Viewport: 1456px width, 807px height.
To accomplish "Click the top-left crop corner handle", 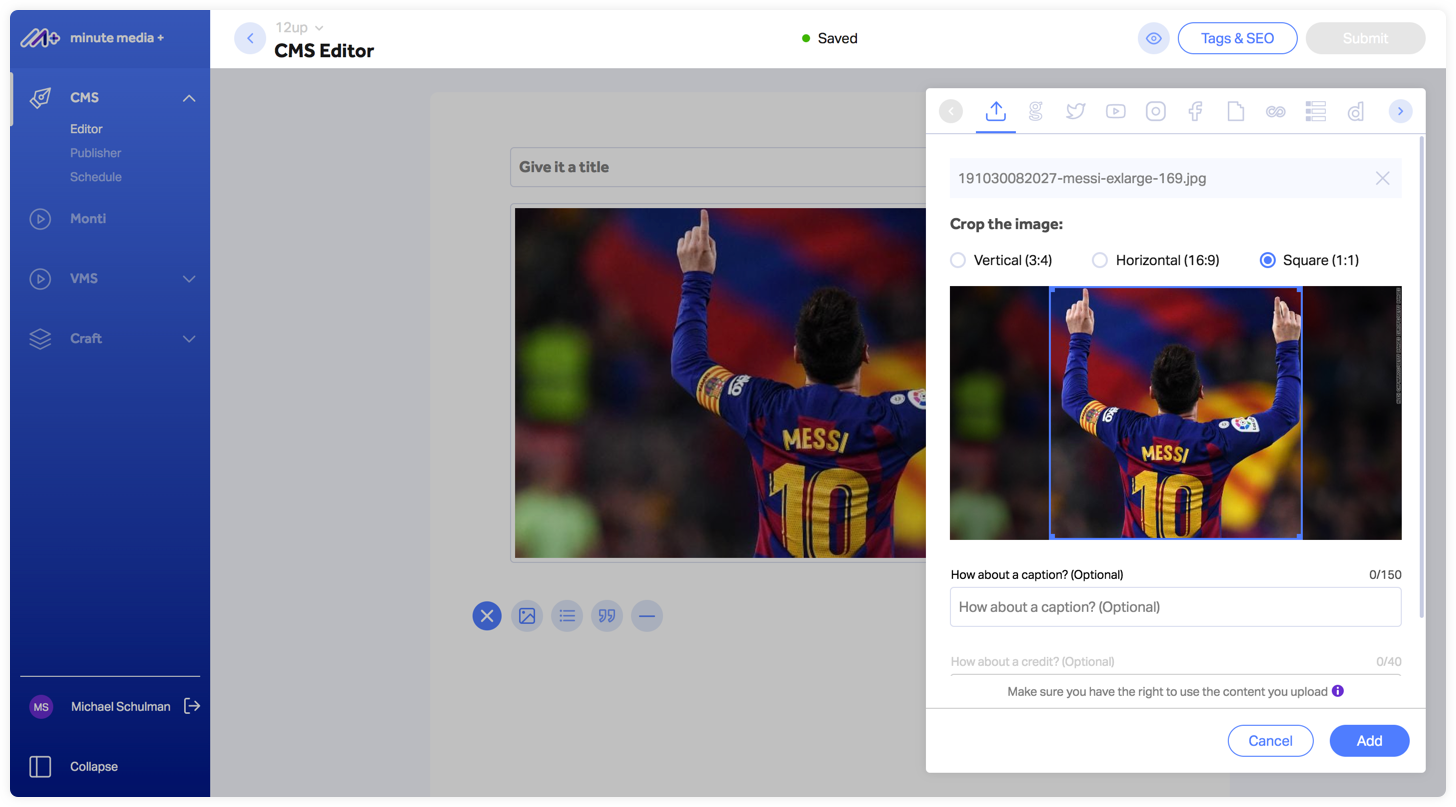I will tap(1050, 288).
